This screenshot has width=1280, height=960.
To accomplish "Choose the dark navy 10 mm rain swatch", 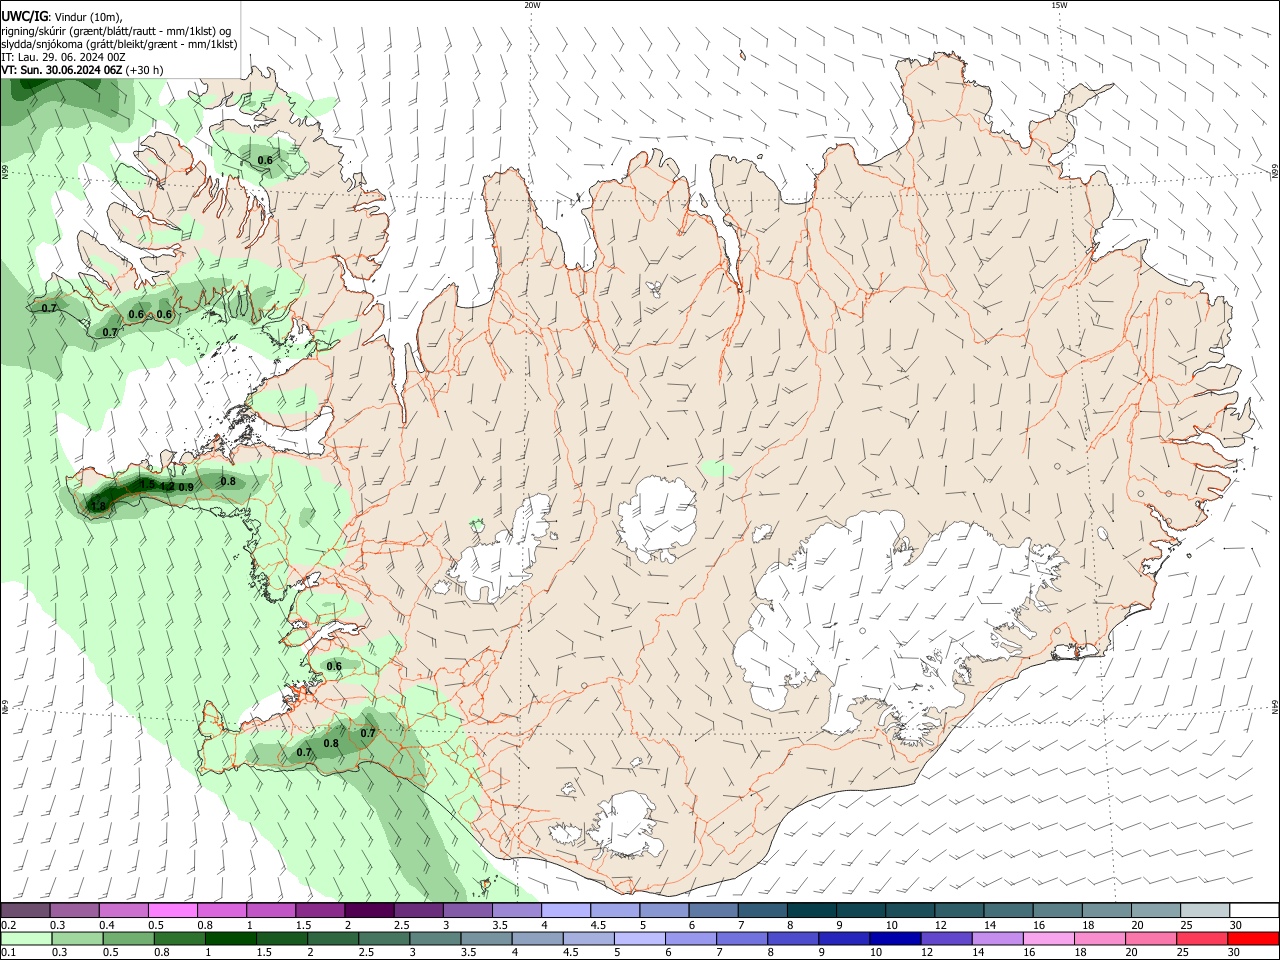I will coord(893,939).
